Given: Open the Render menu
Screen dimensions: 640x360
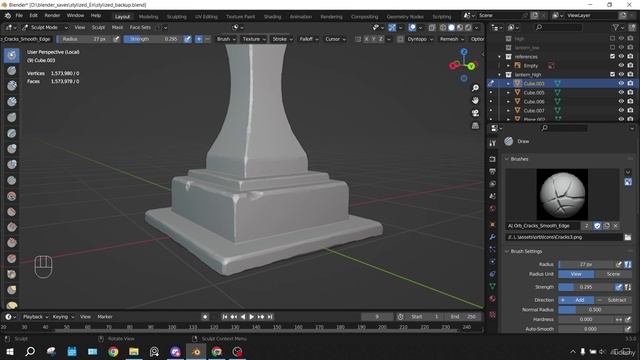Looking at the screenshot, I should [x=52, y=16].
